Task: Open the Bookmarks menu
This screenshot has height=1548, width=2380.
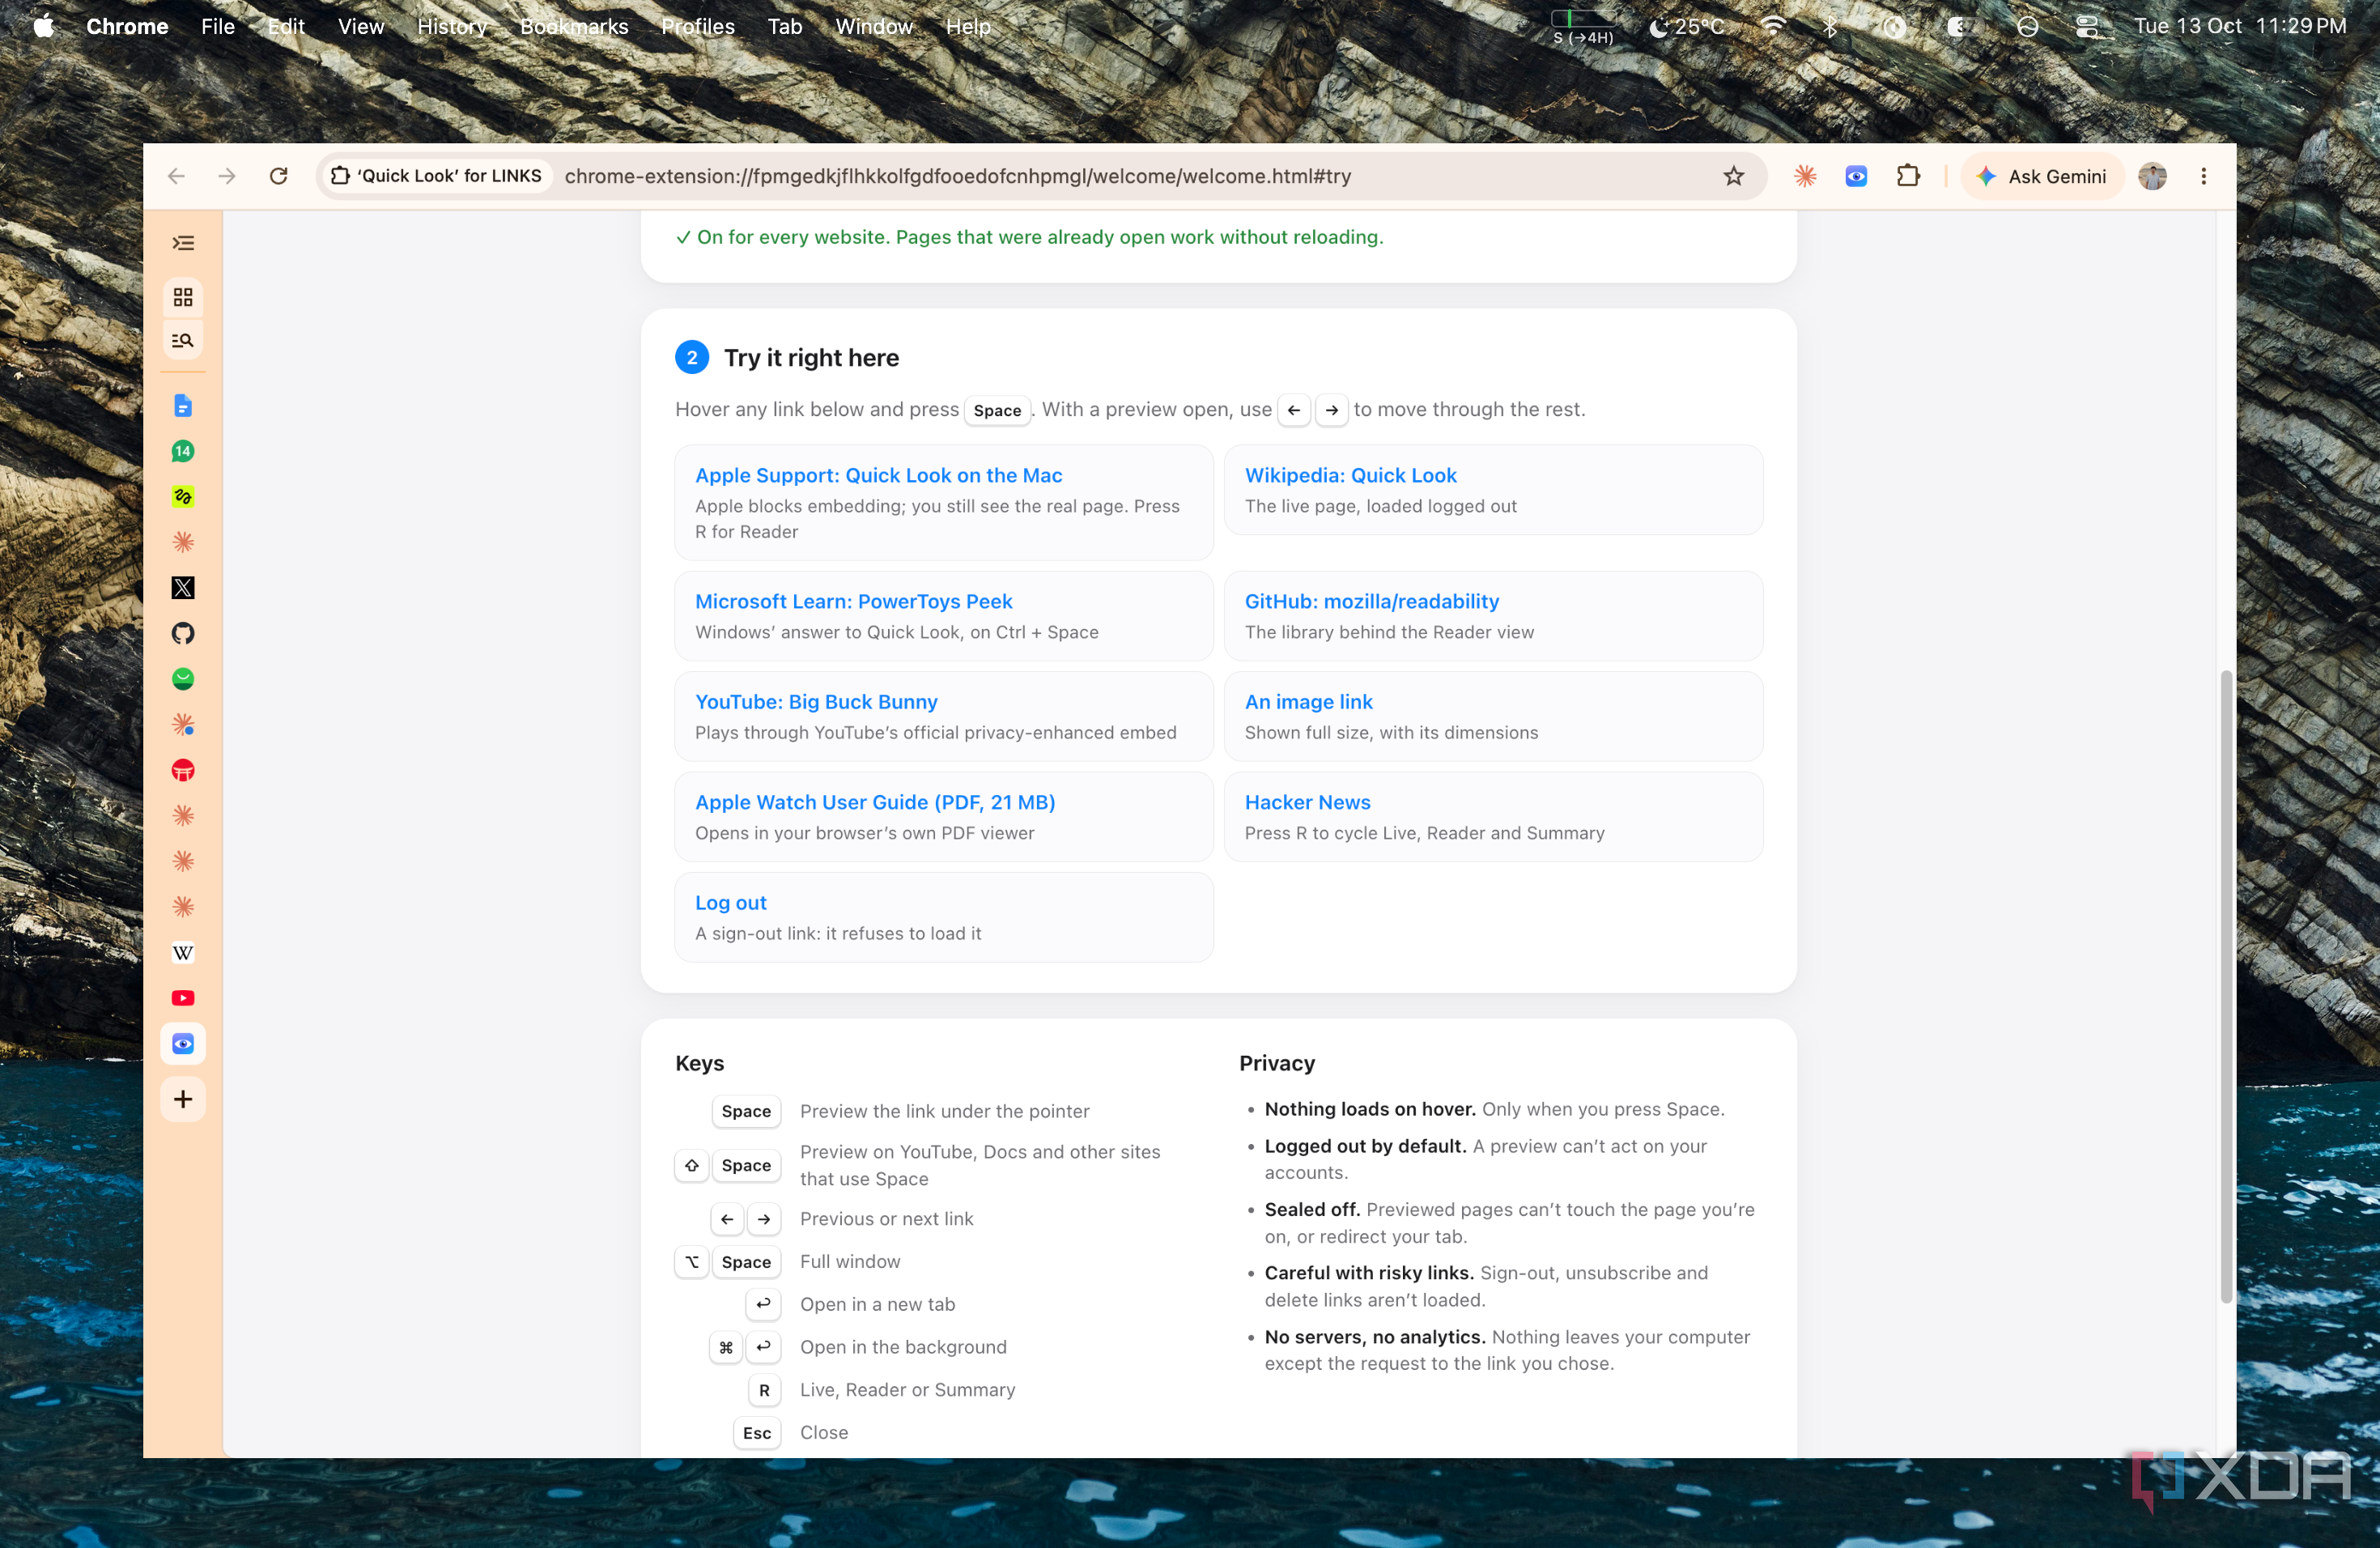Action: (x=574, y=26)
